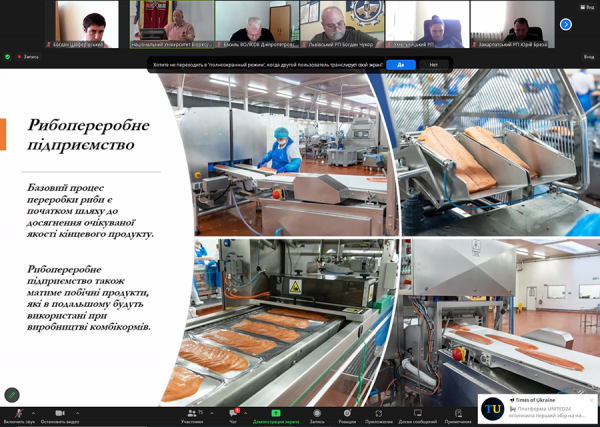Screen dimensions: 600x427
Task: Close the Times of Ukraine notification
Action: (x=592, y=400)
